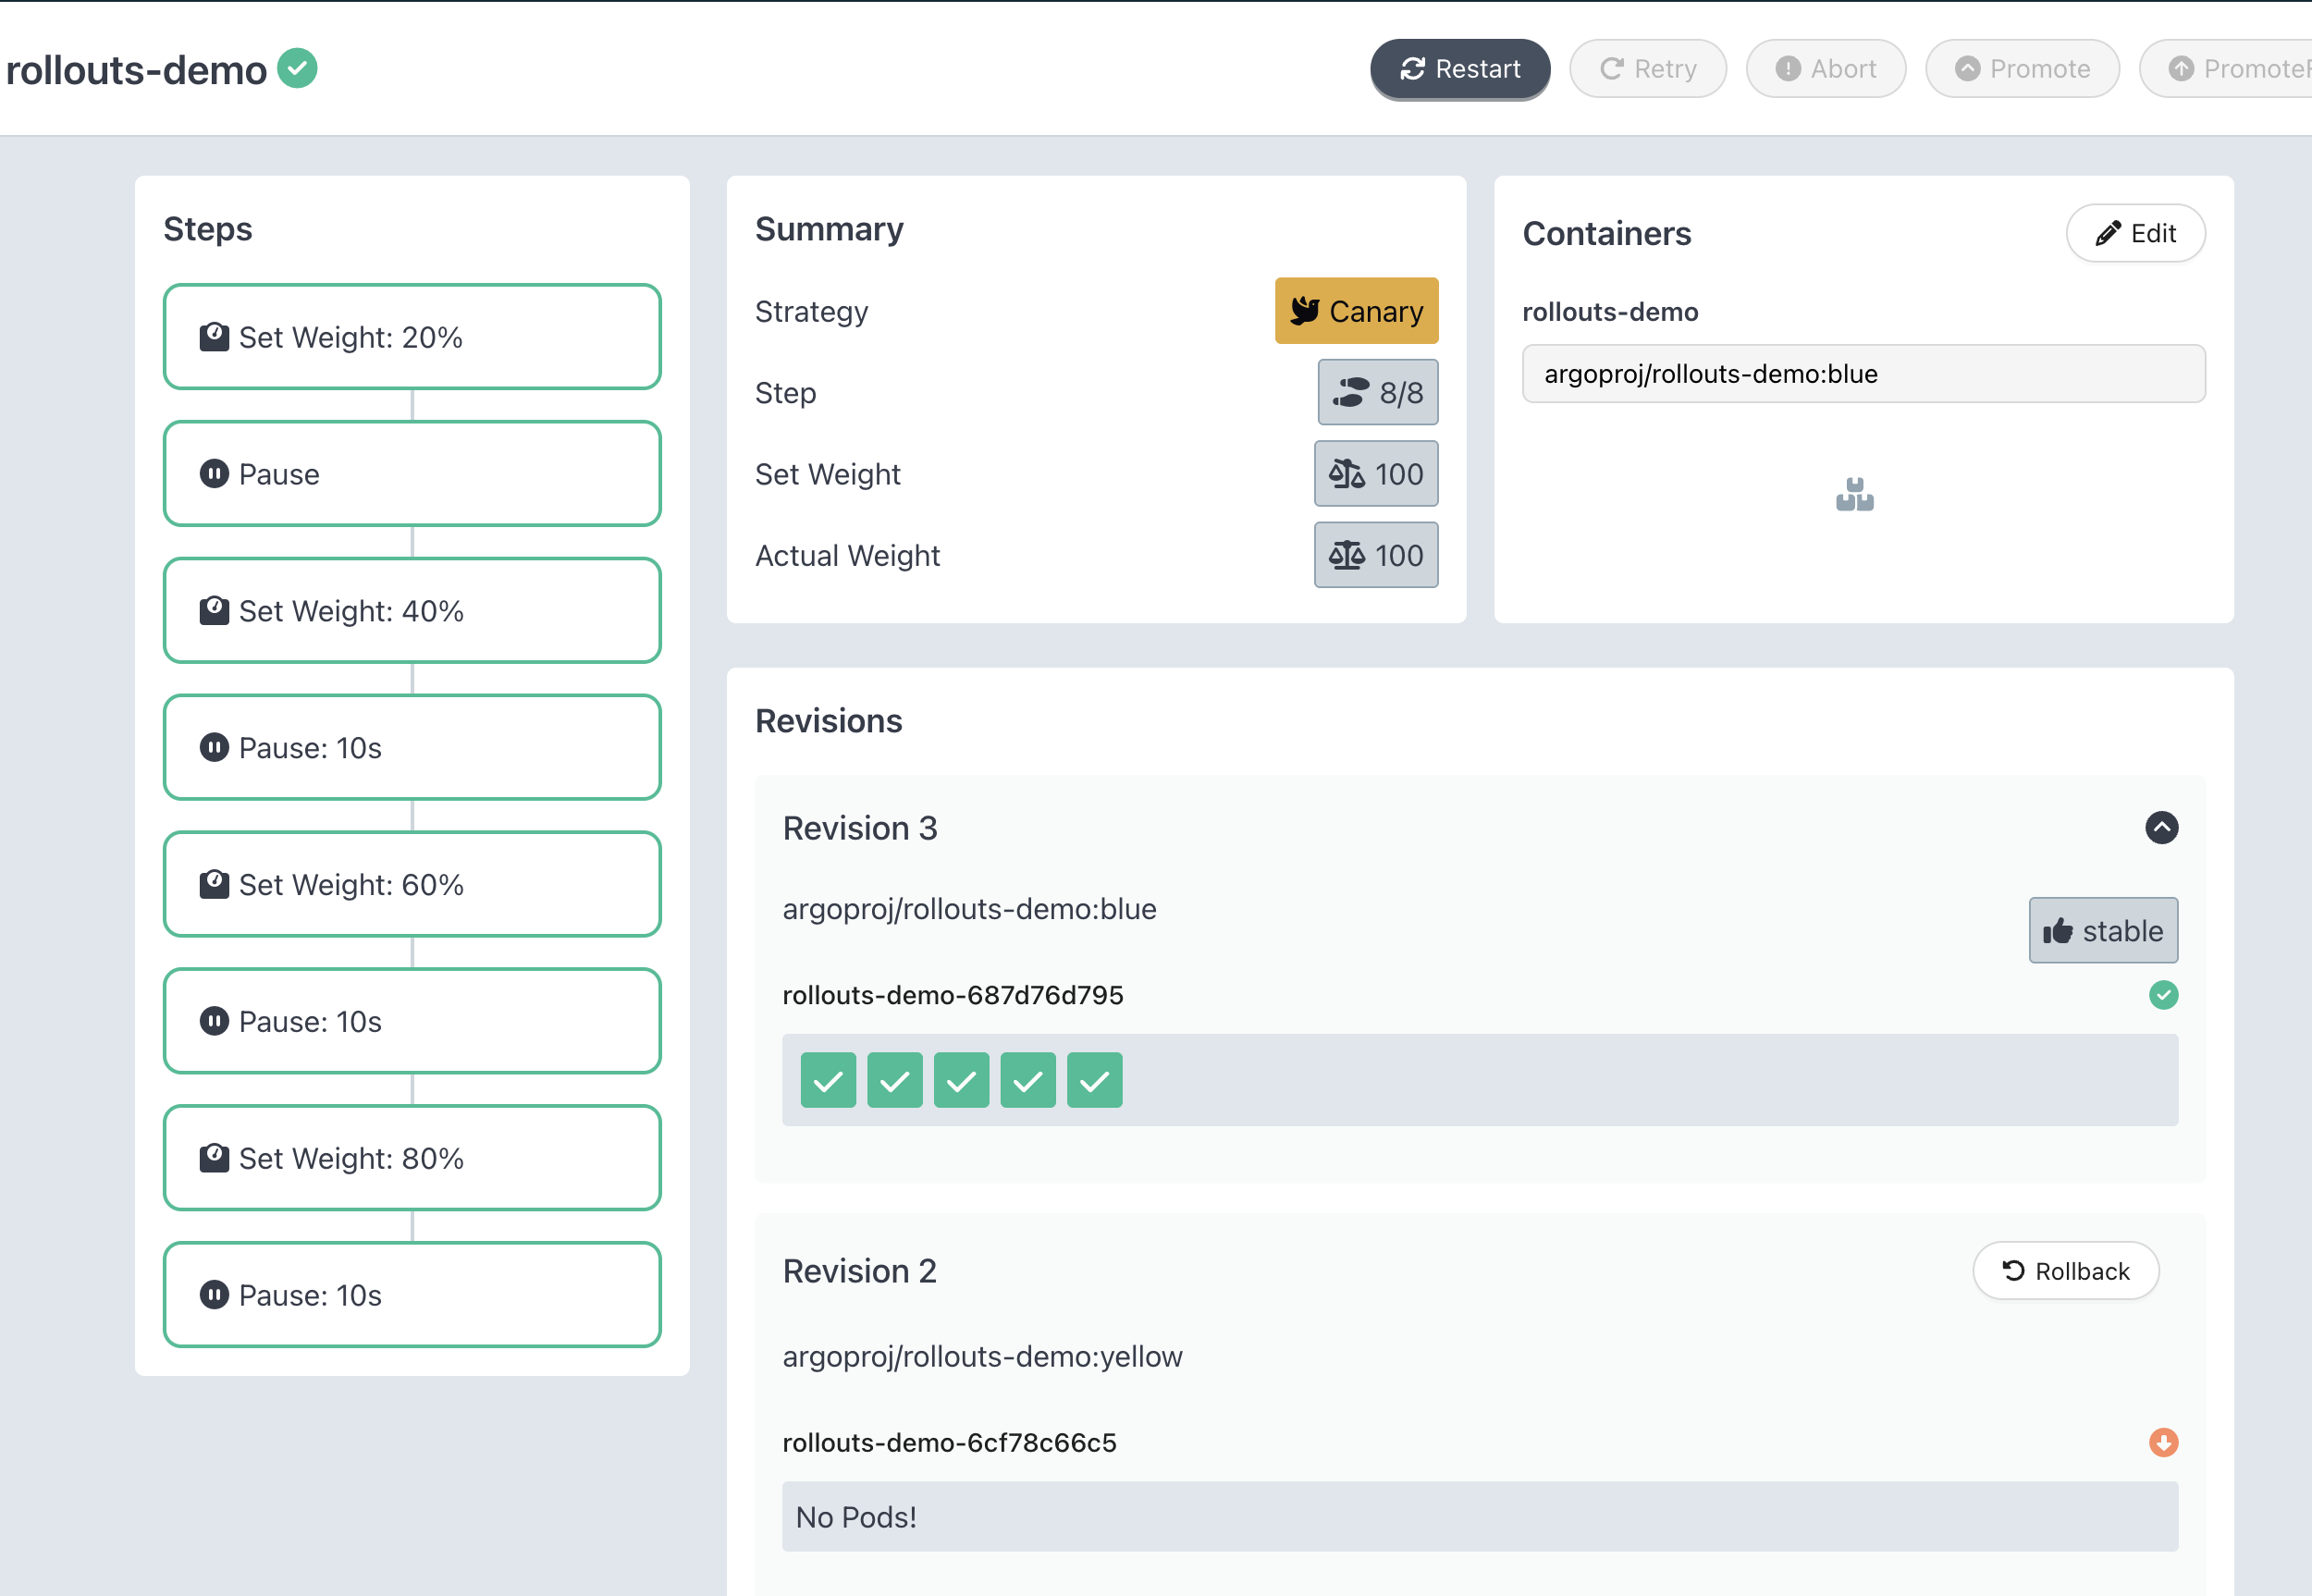Click the green check status next to rollouts-demo-687d76d795
This screenshot has width=2312, height=1596.
(x=2163, y=995)
